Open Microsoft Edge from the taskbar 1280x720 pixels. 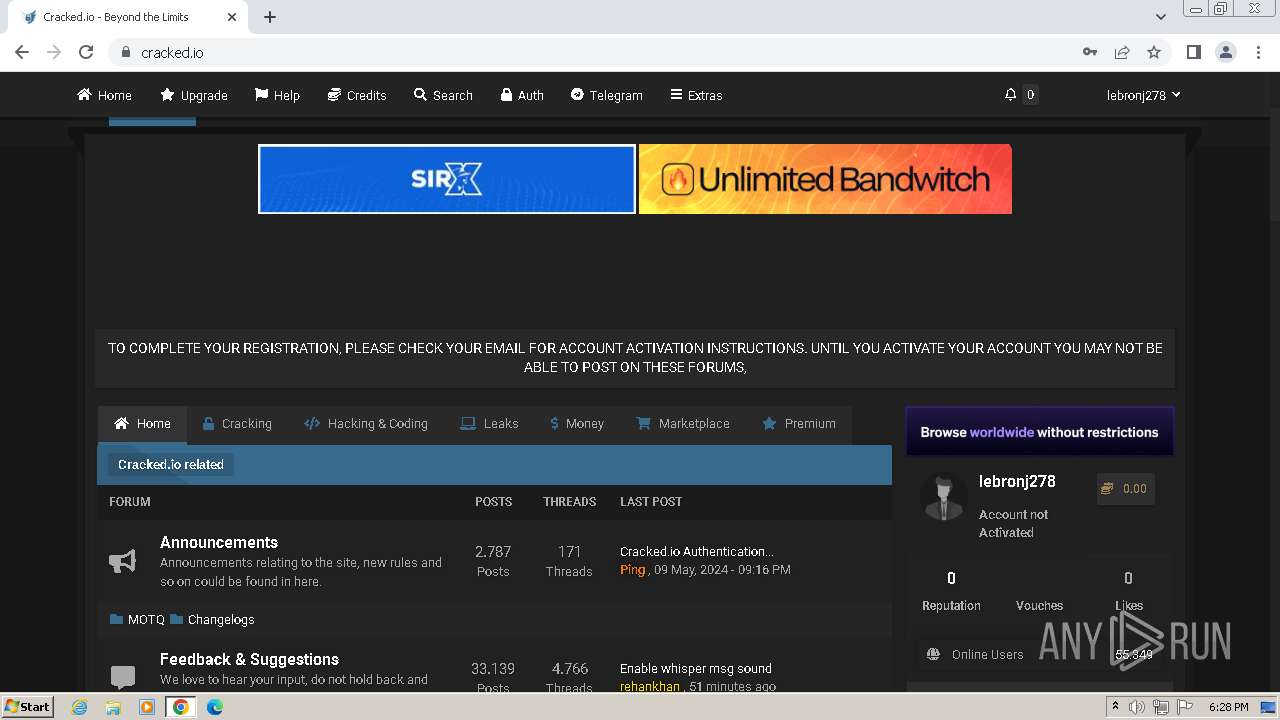pyautogui.click(x=215, y=707)
